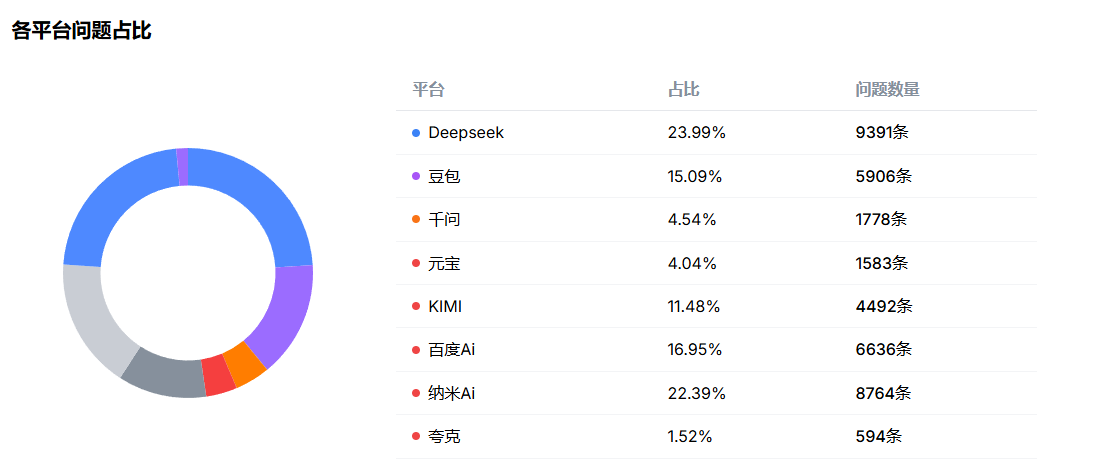This screenshot has width=1106, height=472.
Task: Click the 15.09% value for 豆包
Action: (694, 177)
